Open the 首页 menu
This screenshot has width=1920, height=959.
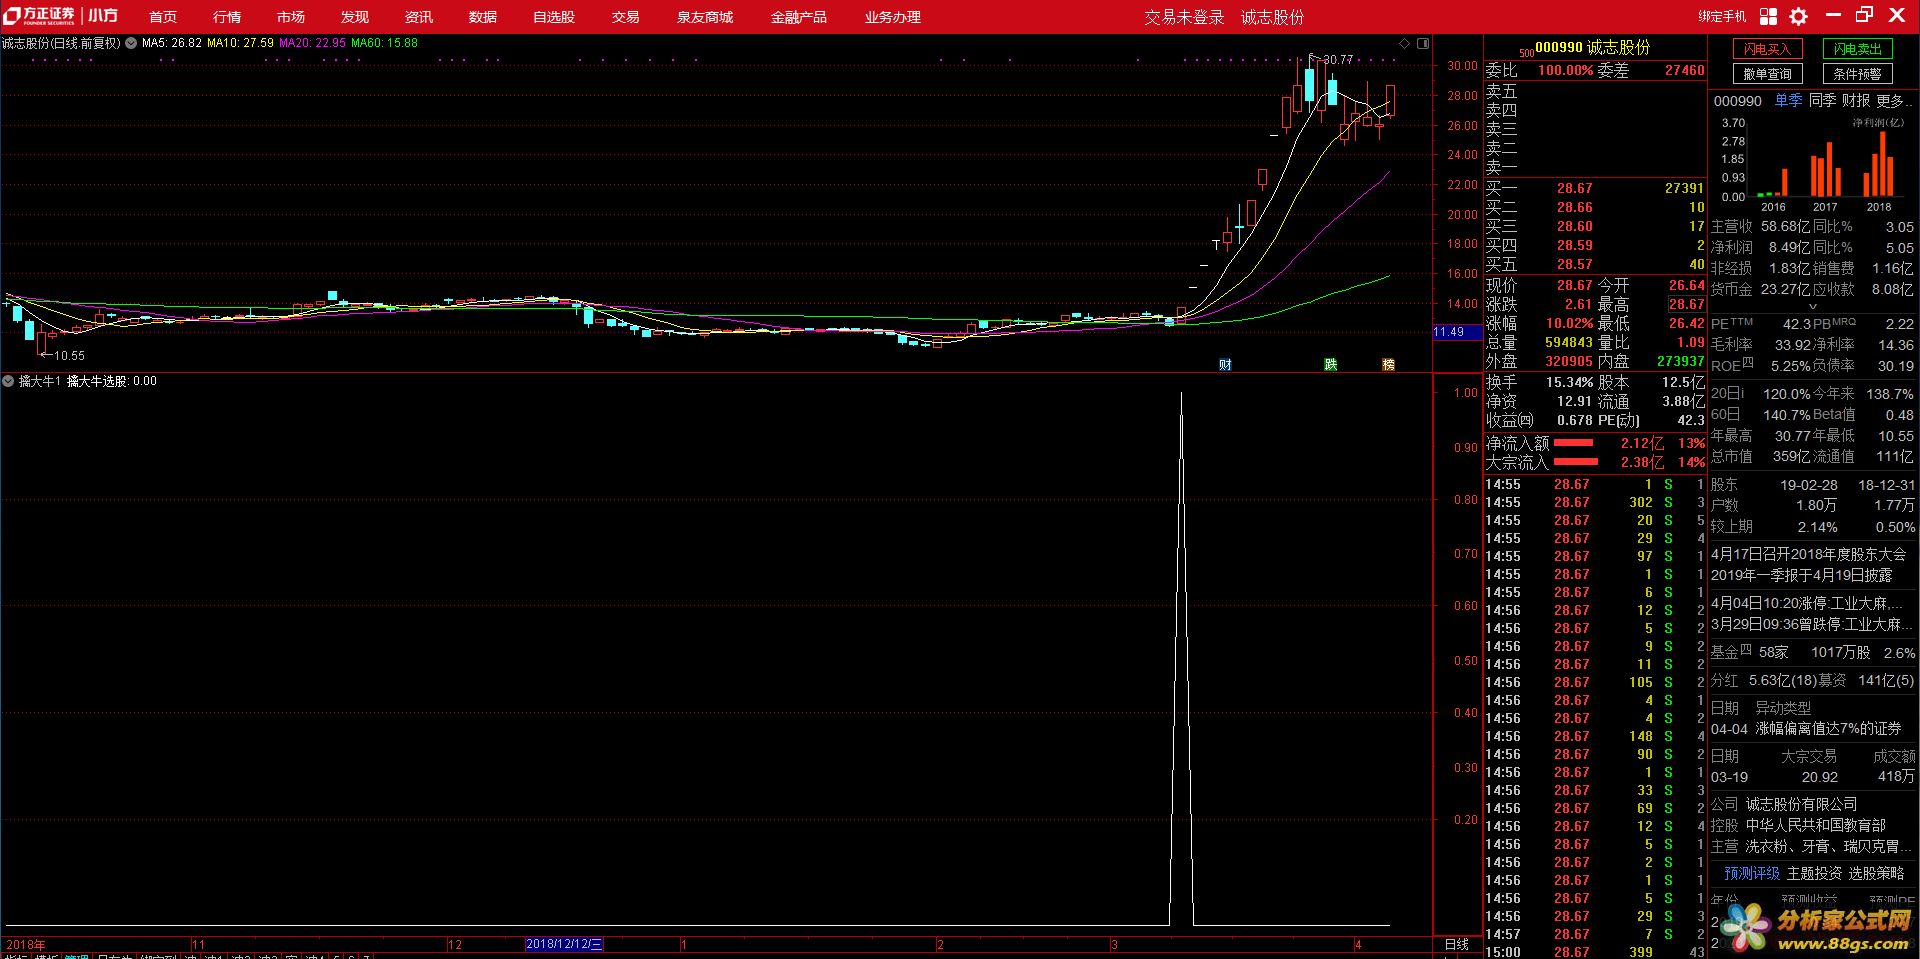pos(163,17)
